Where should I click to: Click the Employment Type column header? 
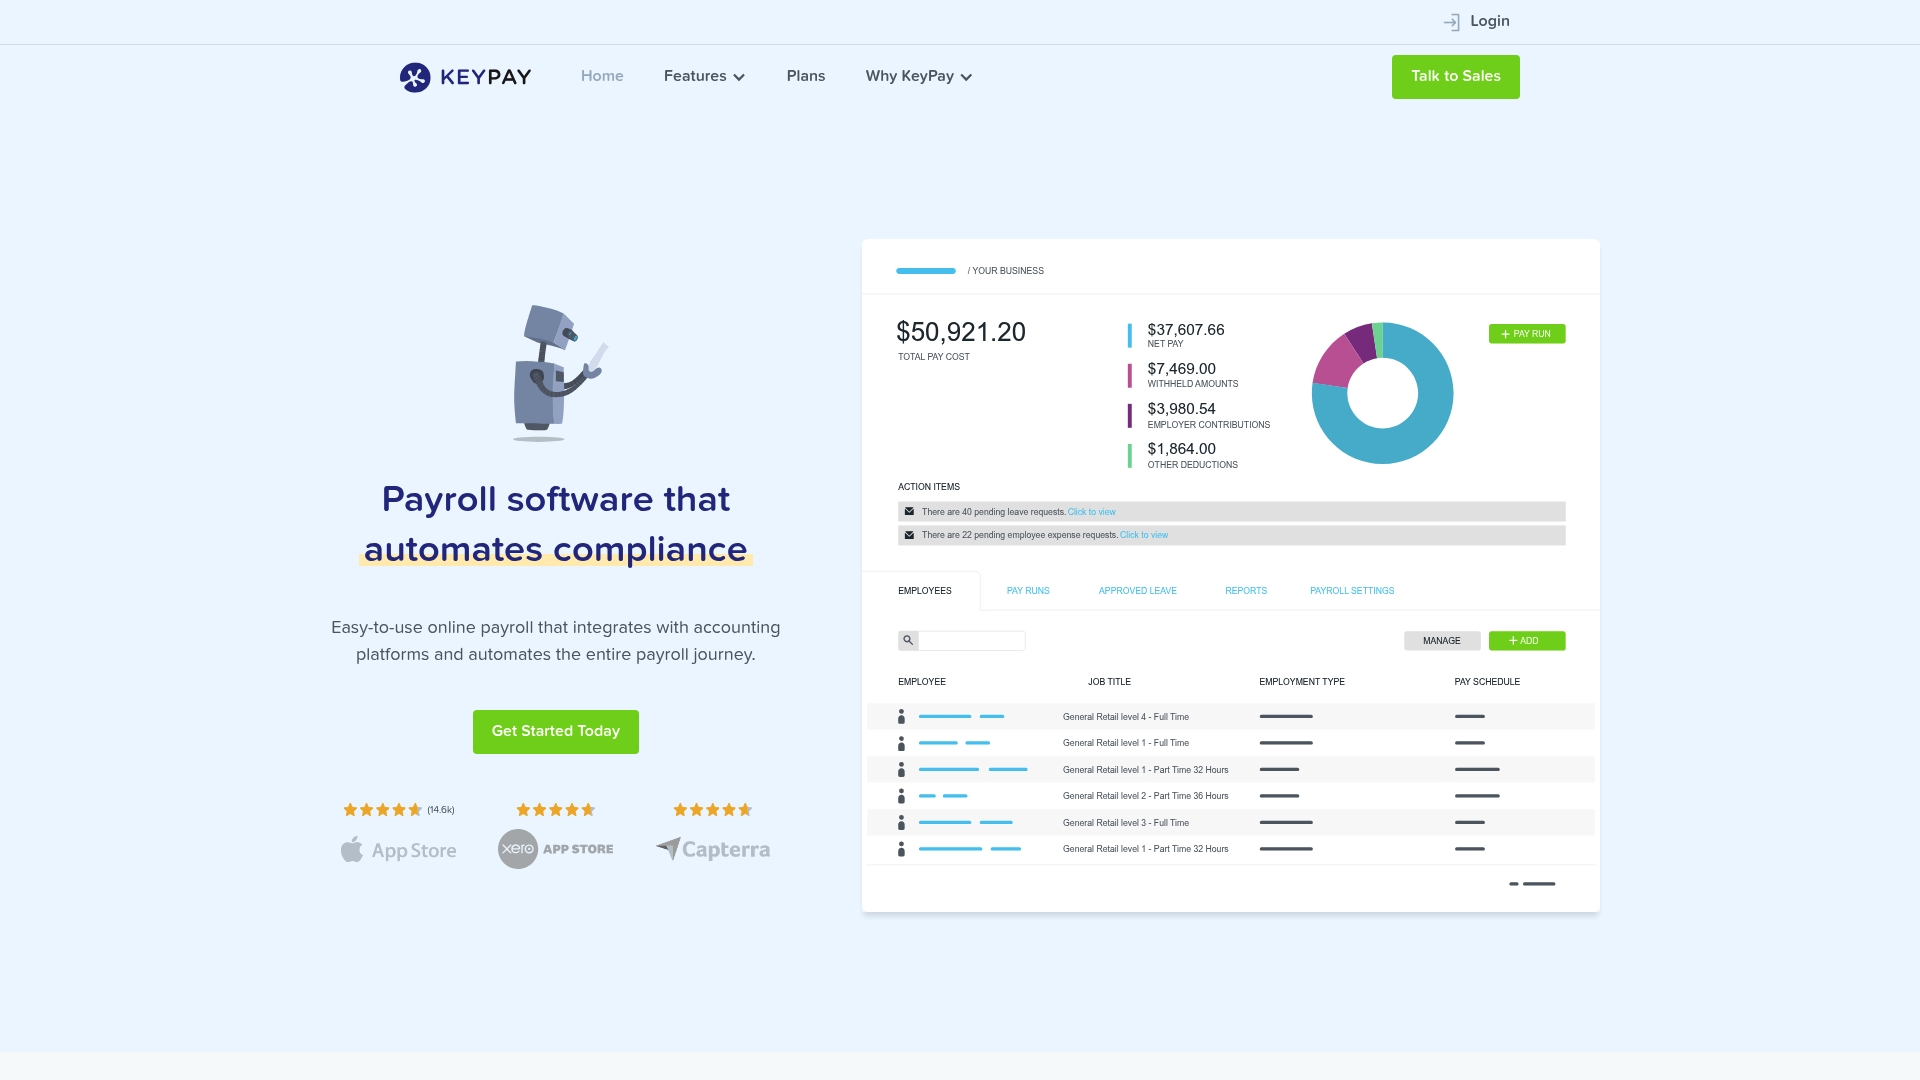(x=1302, y=682)
